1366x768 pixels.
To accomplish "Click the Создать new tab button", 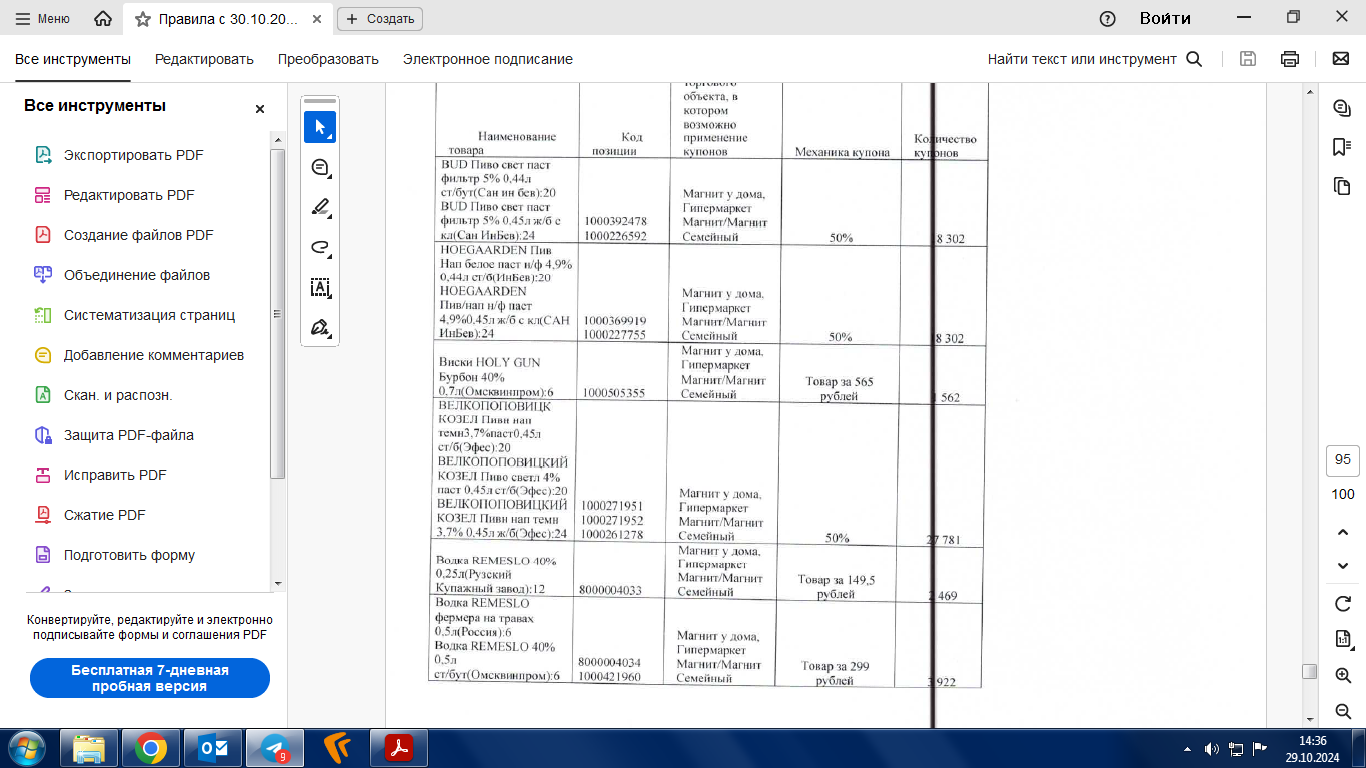I will click(x=380, y=18).
